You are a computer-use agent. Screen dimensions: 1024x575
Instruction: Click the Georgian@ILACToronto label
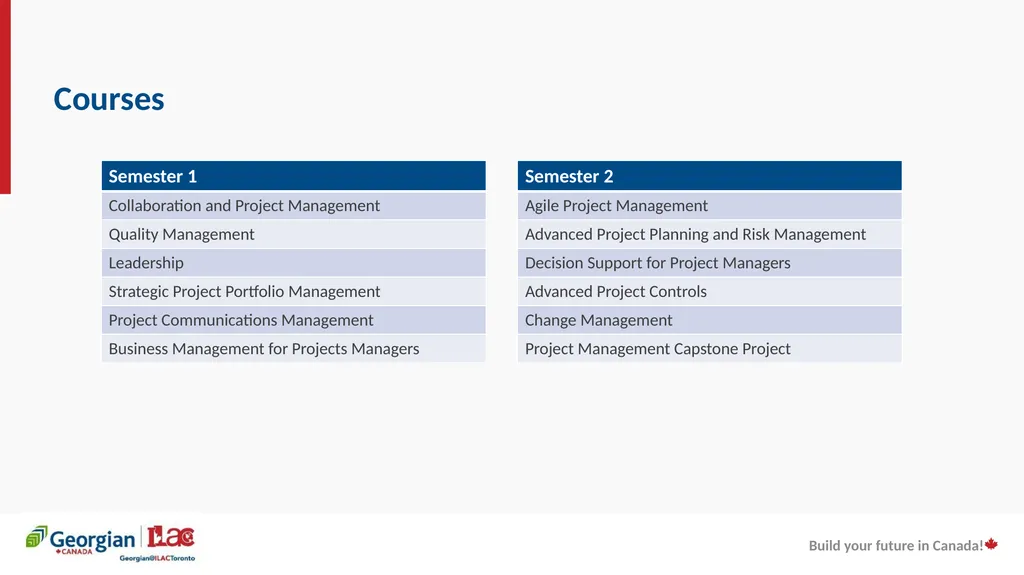(x=157, y=558)
